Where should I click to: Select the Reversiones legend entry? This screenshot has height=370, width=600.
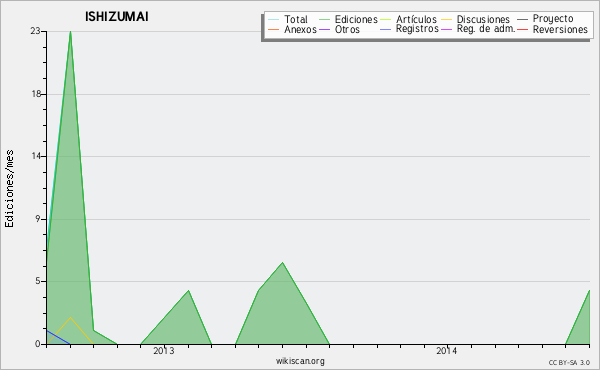point(560,29)
